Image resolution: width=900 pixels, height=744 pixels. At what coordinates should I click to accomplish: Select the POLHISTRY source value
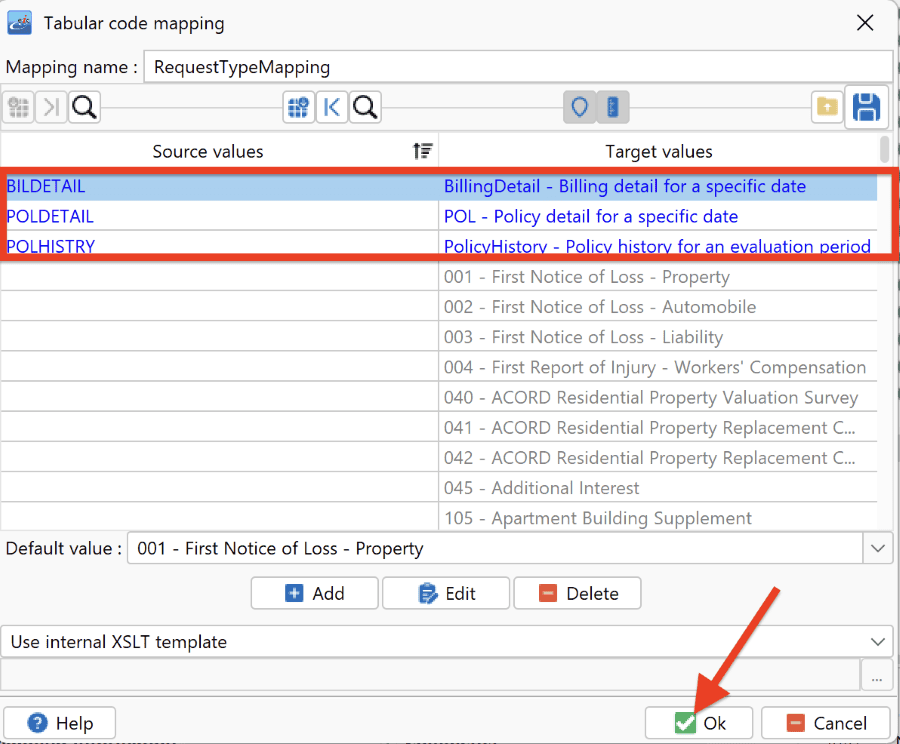[51, 246]
